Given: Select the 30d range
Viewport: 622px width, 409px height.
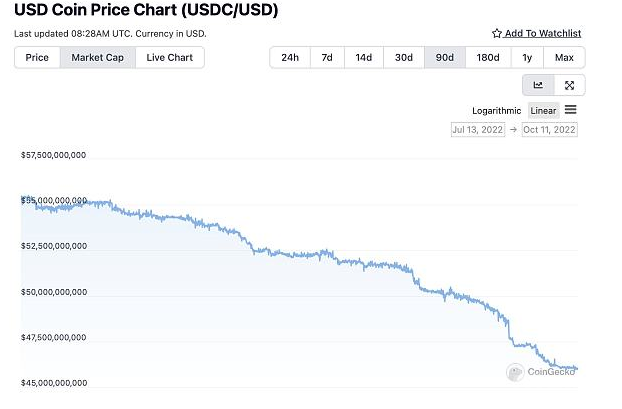Looking at the screenshot, I should 404,58.
